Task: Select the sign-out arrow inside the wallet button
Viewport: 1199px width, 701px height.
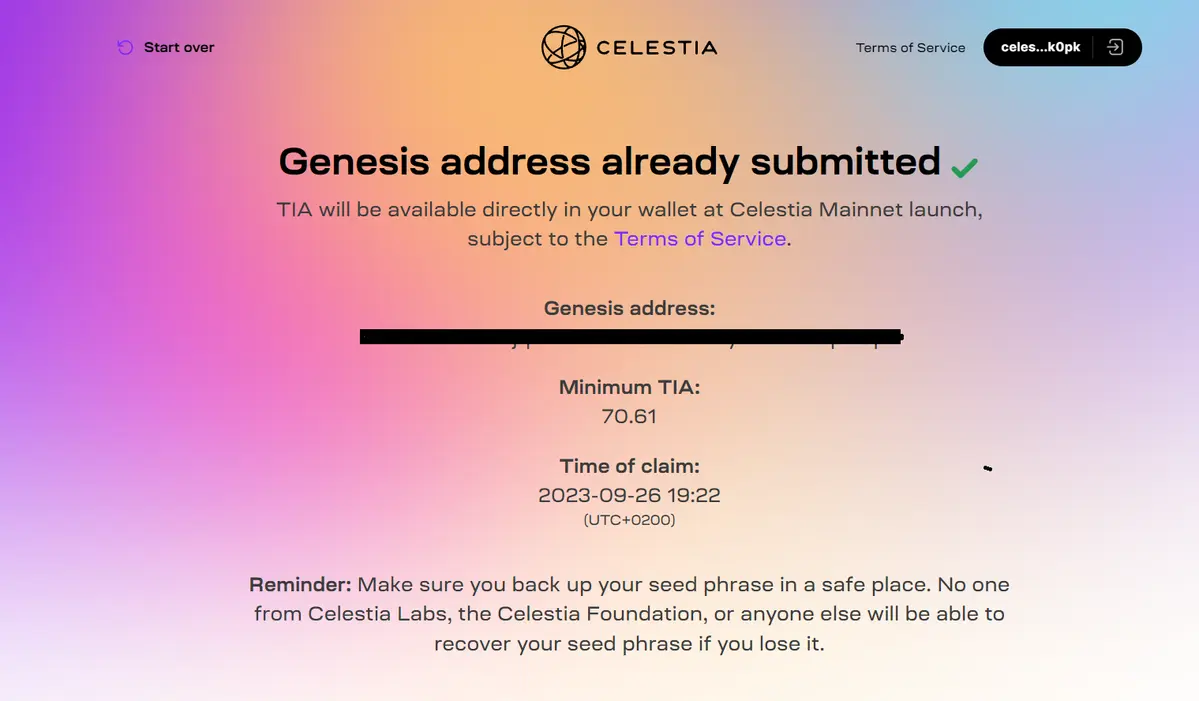Action: 1115,47
